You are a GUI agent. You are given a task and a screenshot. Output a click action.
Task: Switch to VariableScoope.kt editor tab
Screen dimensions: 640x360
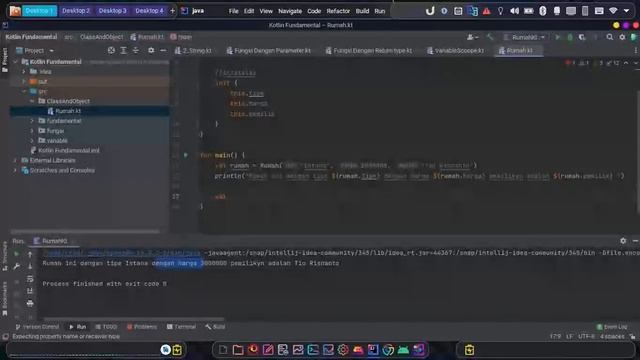click(456, 51)
